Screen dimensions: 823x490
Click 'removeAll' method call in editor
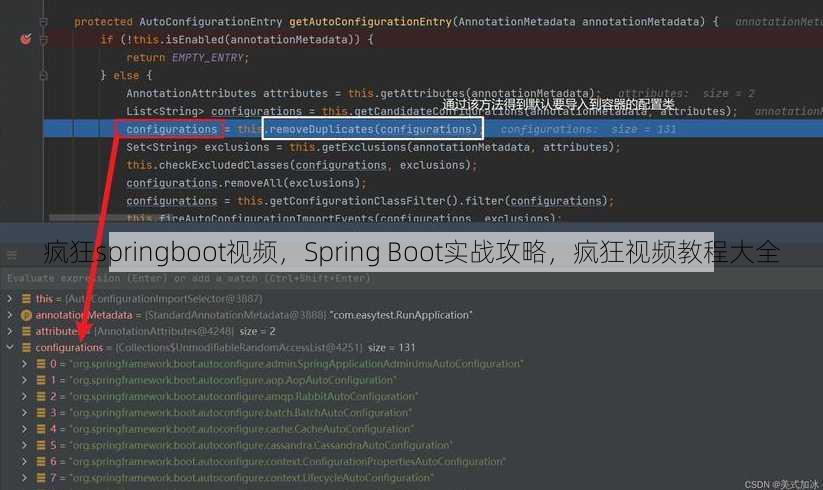[254, 183]
